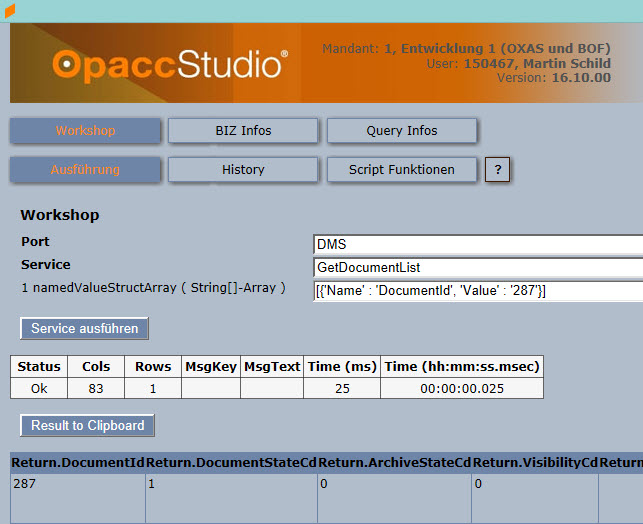
Task: Select the Time (ms) value 25
Action: click(342, 388)
